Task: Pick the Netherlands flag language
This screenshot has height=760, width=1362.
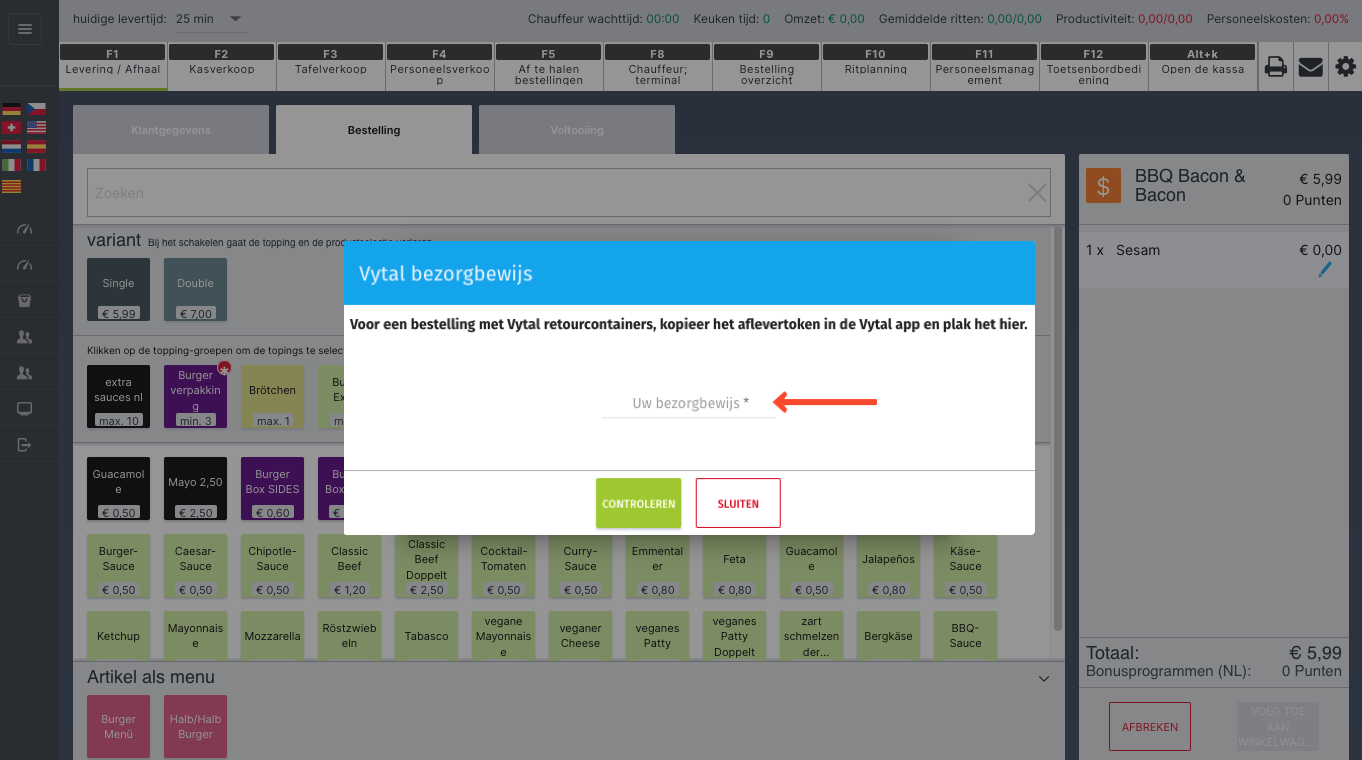Action: pyautogui.click(x=12, y=146)
